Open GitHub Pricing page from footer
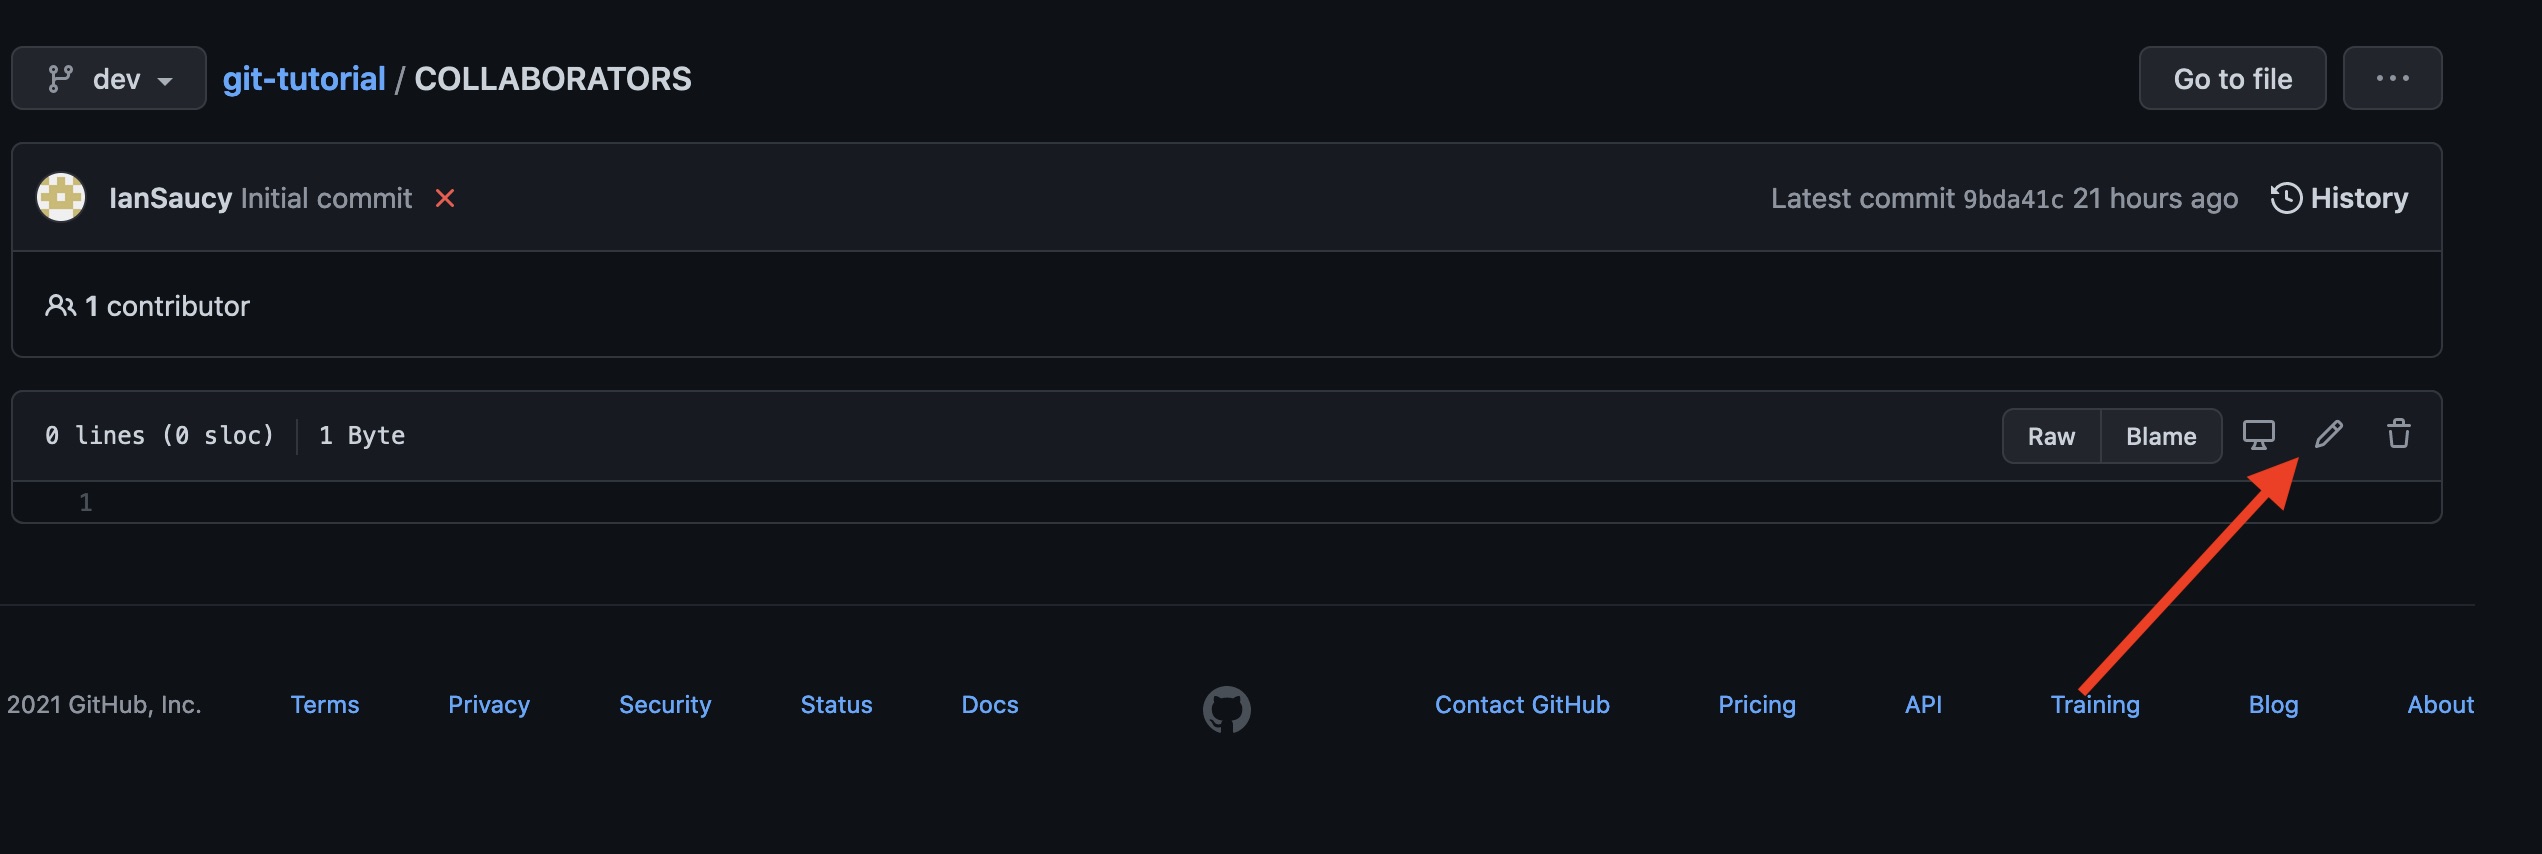This screenshot has width=2542, height=854. click(x=1756, y=704)
